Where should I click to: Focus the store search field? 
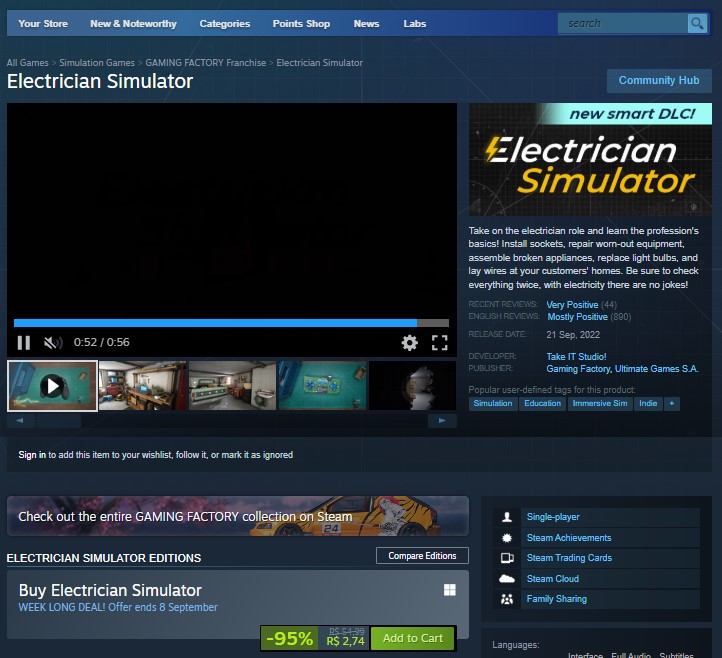pyautogui.click(x=623, y=23)
